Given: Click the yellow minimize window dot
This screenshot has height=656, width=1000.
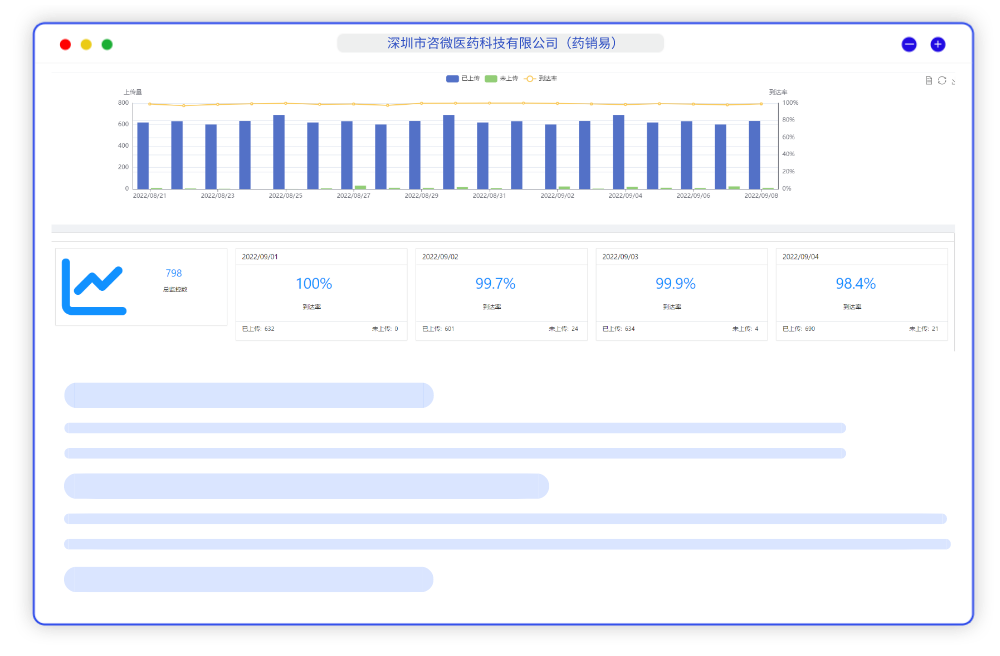Looking at the screenshot, I should pyautogui.click(x=86, y=44).
